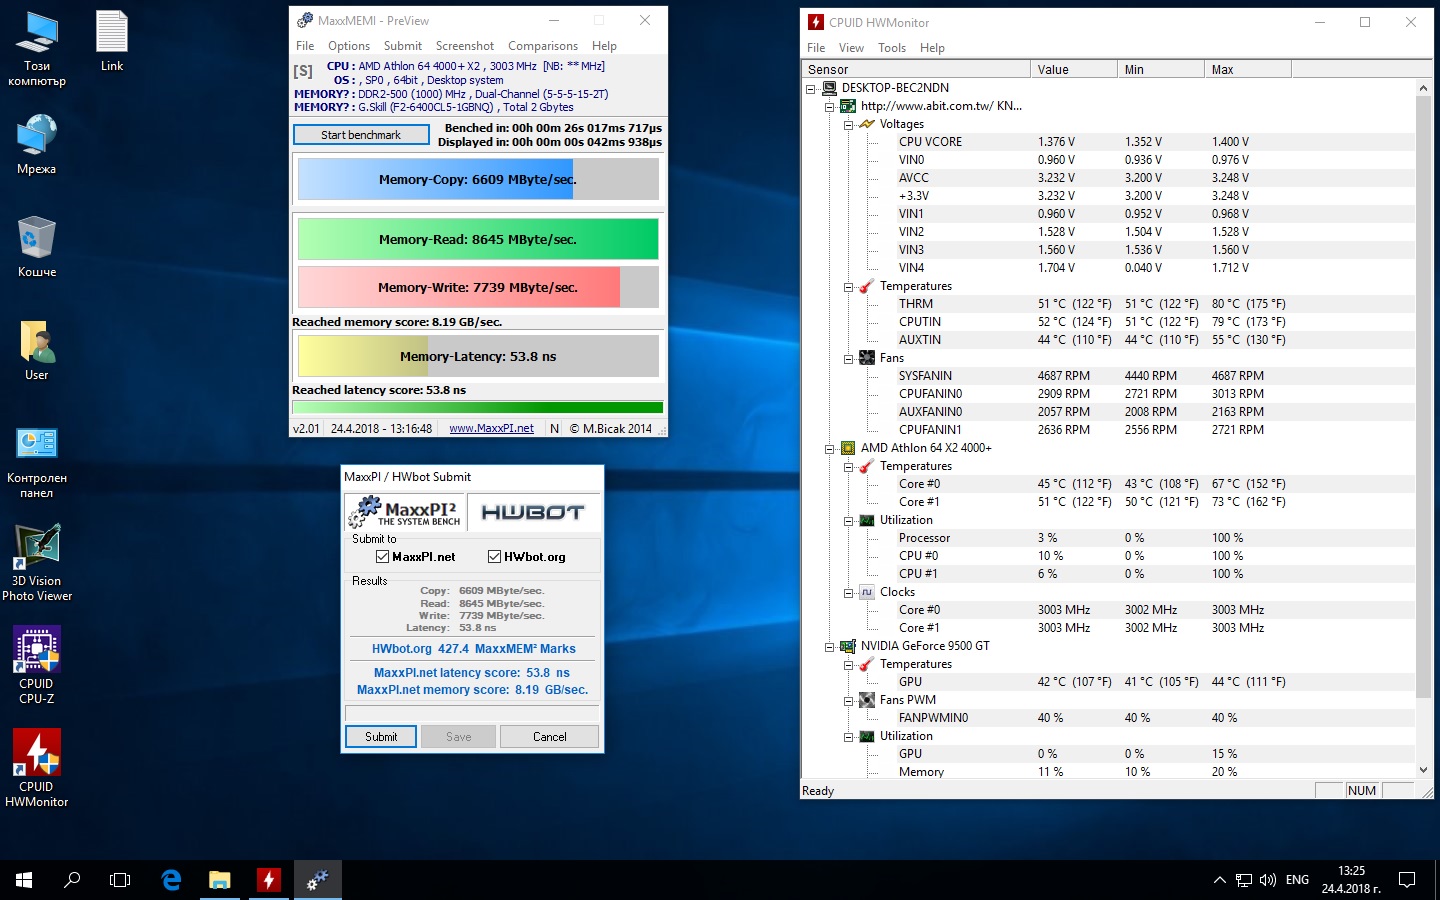Click the Max column header
1440x900 pixels.
tap(1248, 69)
